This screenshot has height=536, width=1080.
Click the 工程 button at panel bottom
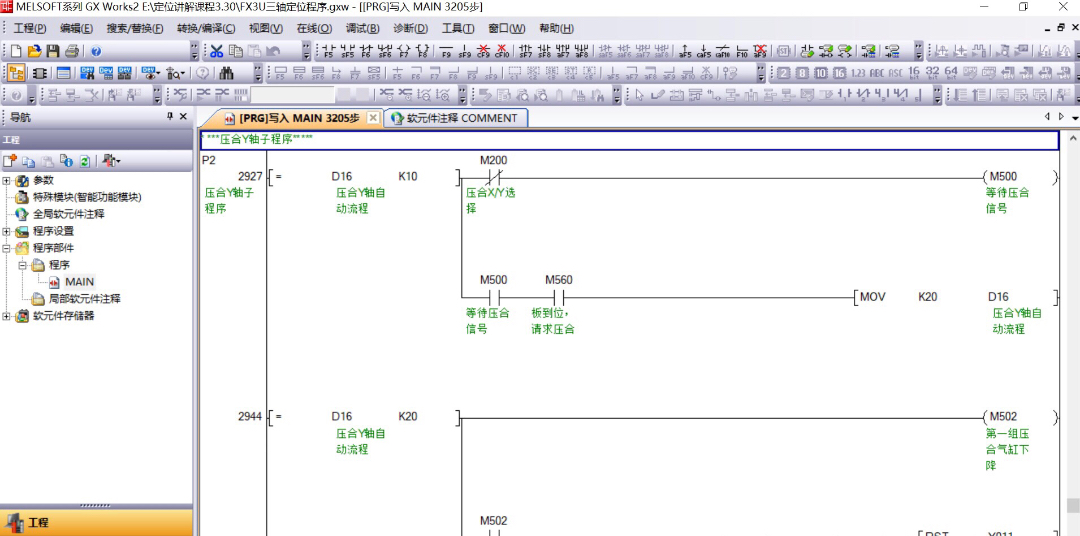96,523
